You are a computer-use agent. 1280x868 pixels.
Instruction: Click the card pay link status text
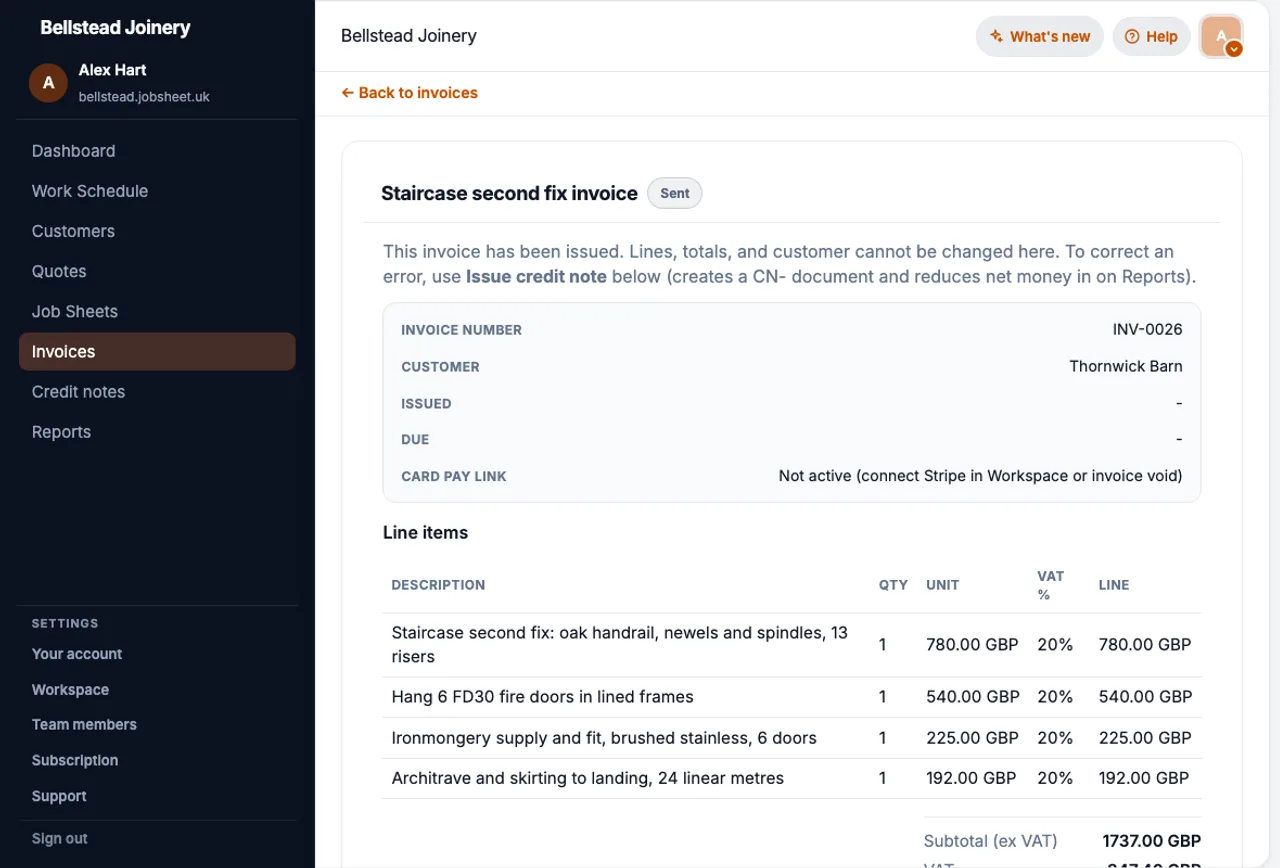click(x=980, y=476)
